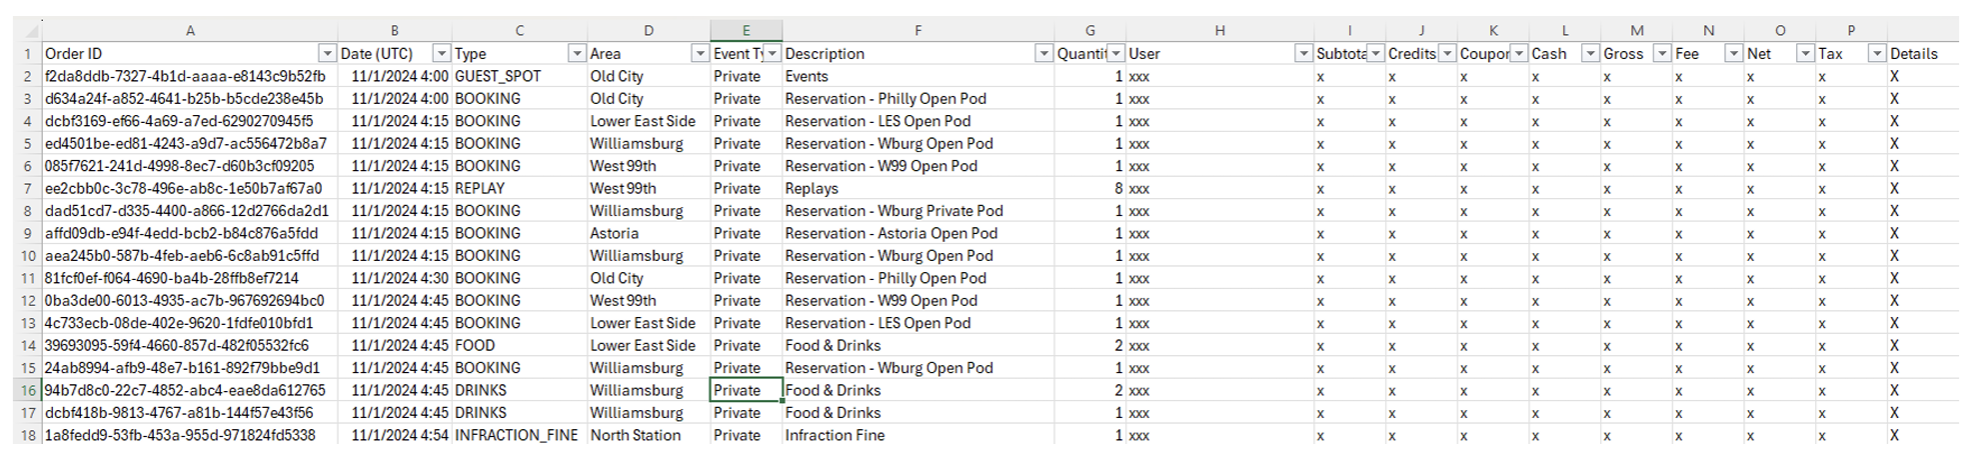Open the Cash column filter dropdown

pyautogui.click(x=1590, y=54)
